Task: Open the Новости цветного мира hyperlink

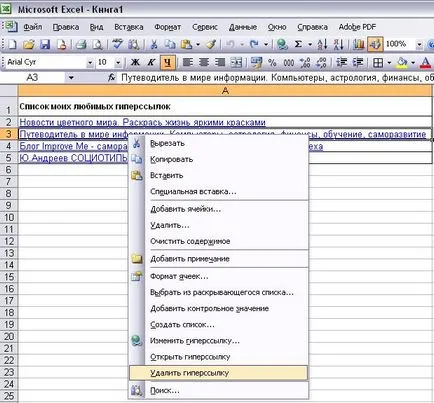Action: pos(142,122)
